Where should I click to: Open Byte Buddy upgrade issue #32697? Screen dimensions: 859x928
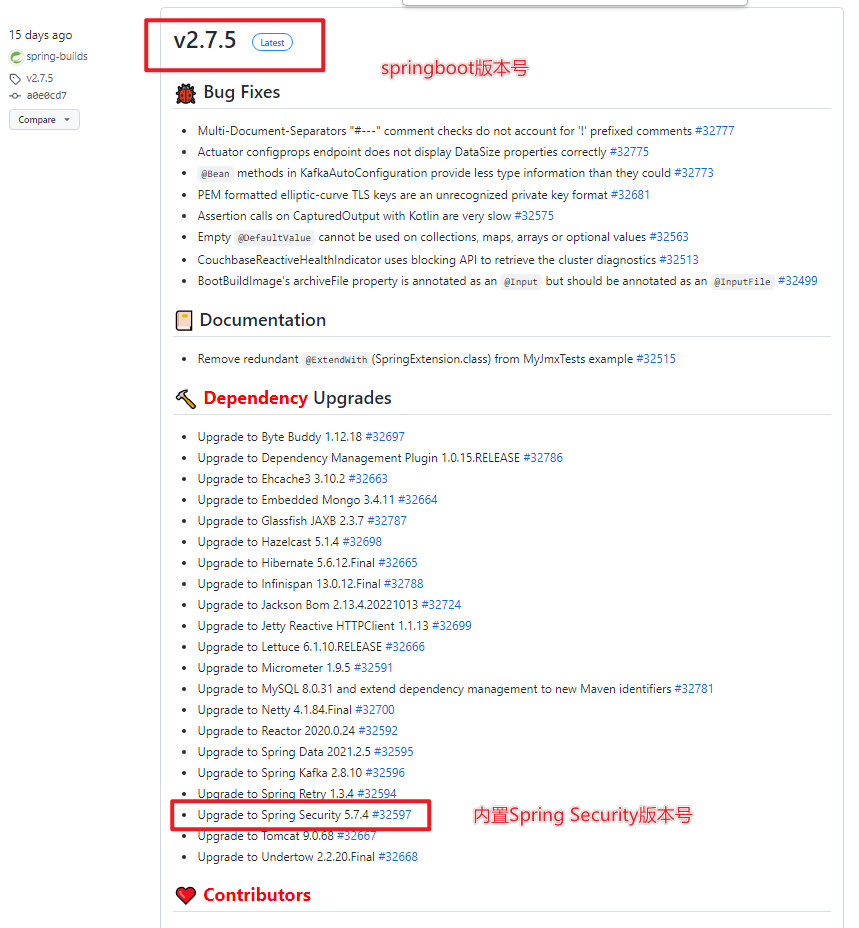pos(385,437)
